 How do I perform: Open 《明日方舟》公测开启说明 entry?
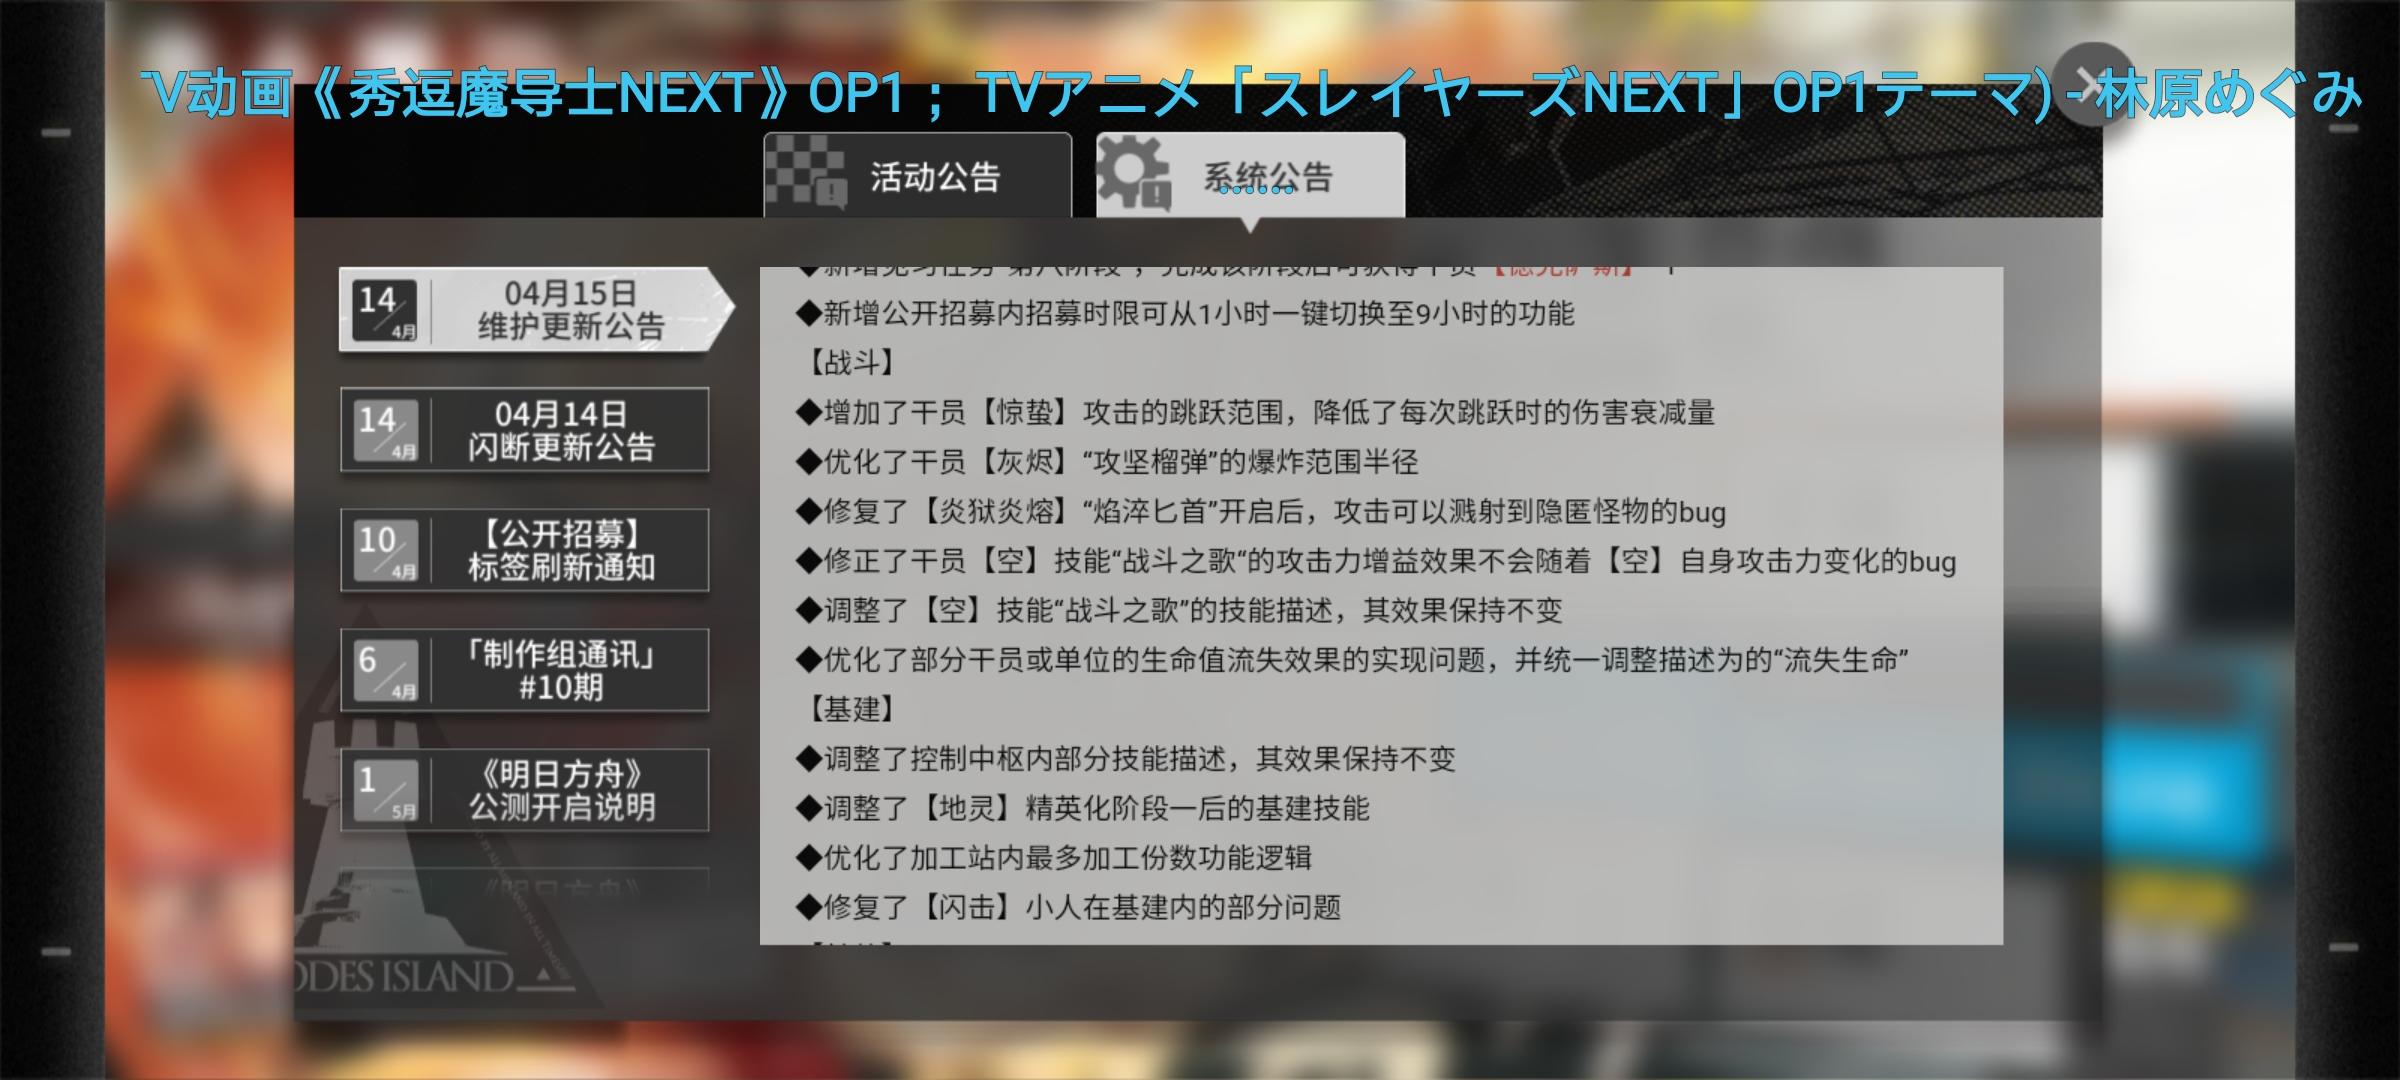pyautogui.click(x=525, y=790)
